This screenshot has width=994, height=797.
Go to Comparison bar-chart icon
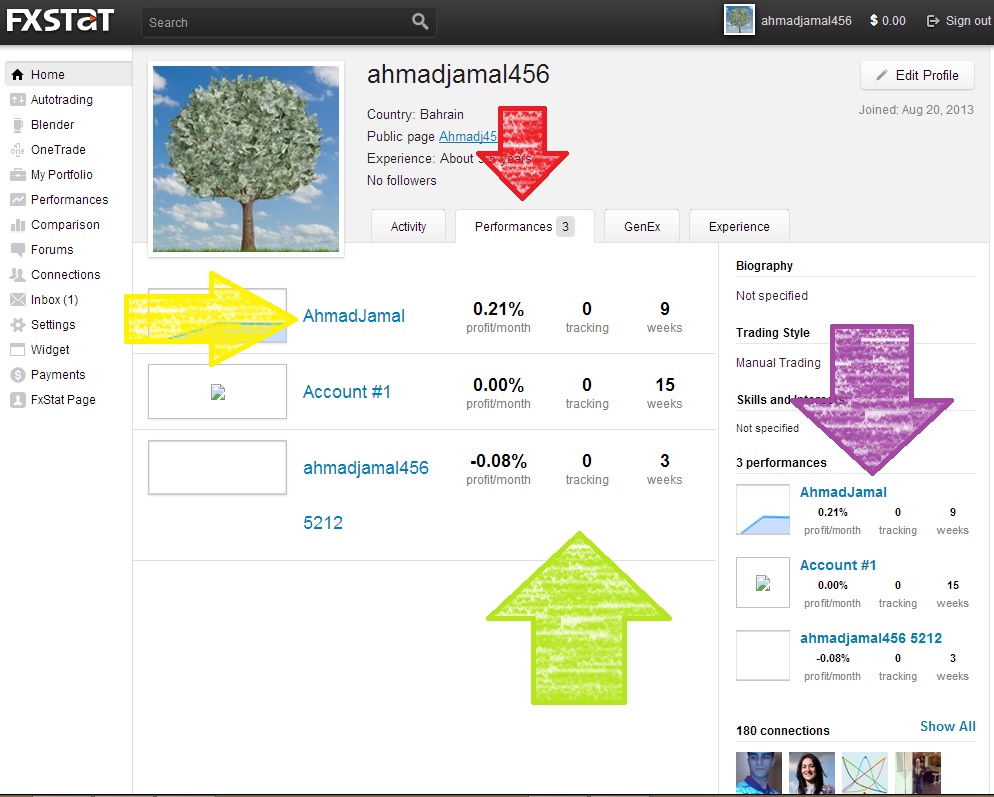[17, 225]
